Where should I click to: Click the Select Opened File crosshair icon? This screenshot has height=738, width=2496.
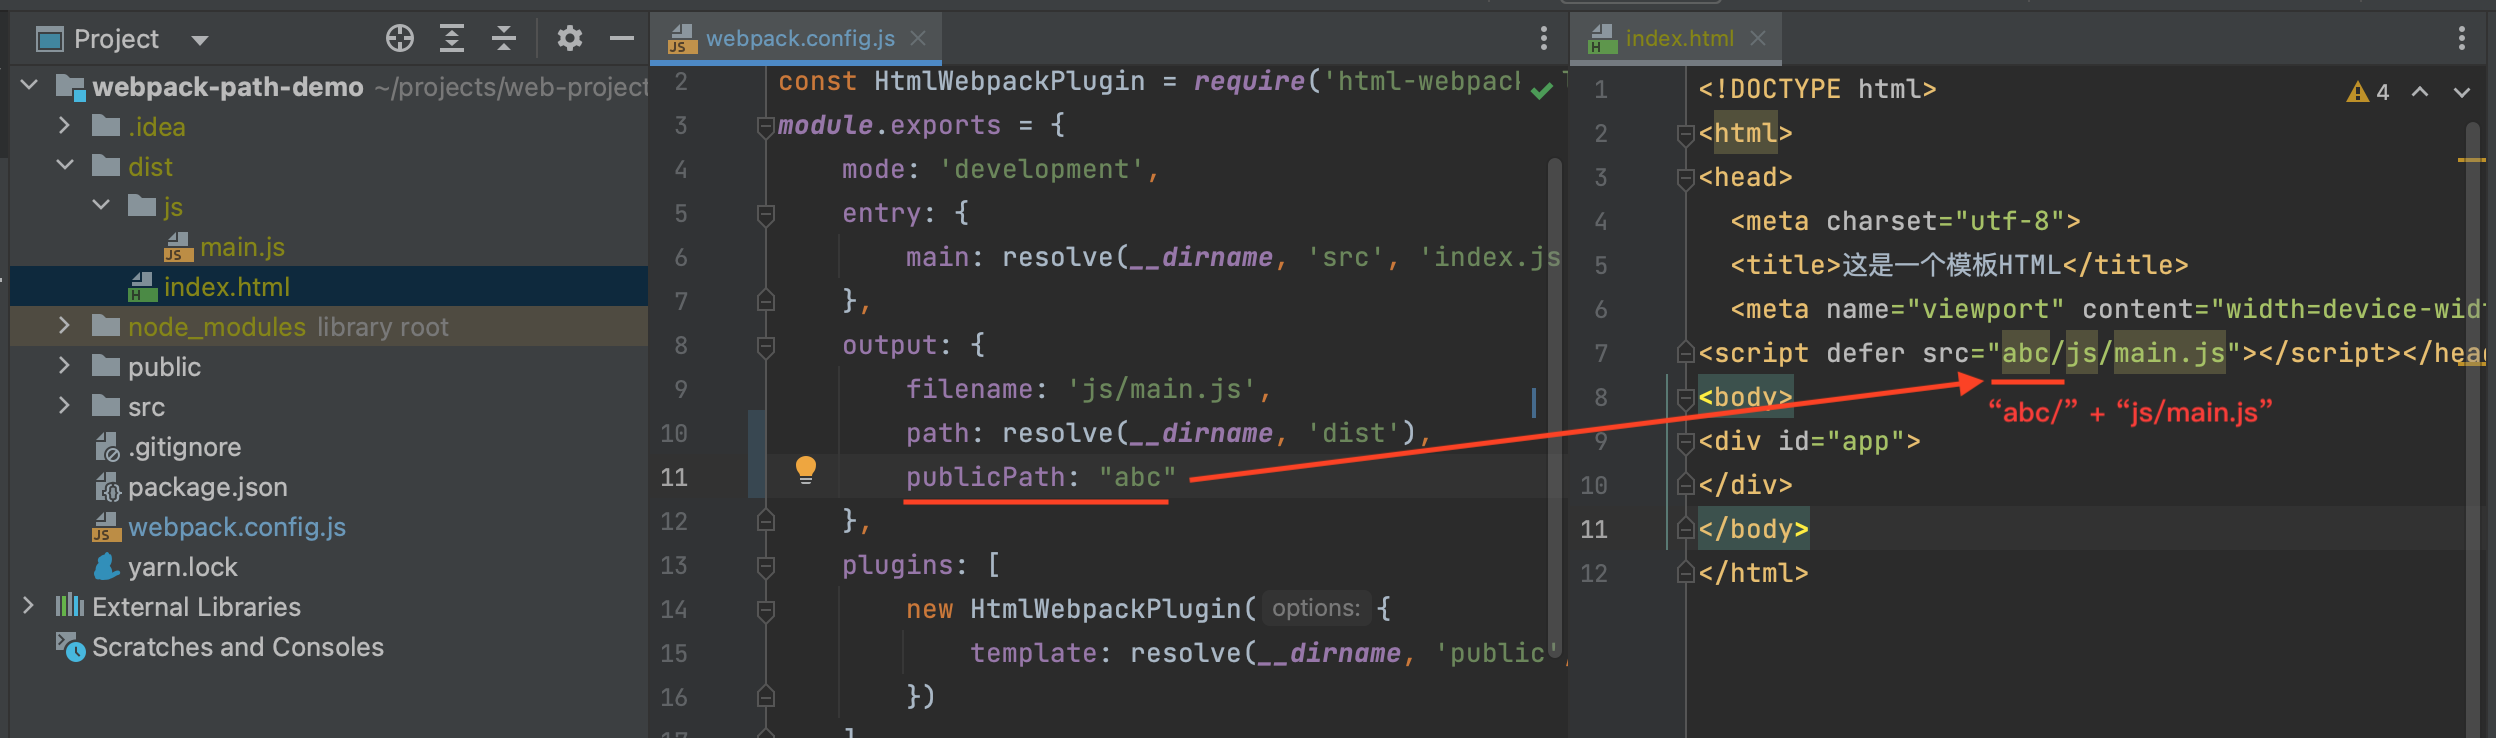pyautogui.click(x=399, y=39)
